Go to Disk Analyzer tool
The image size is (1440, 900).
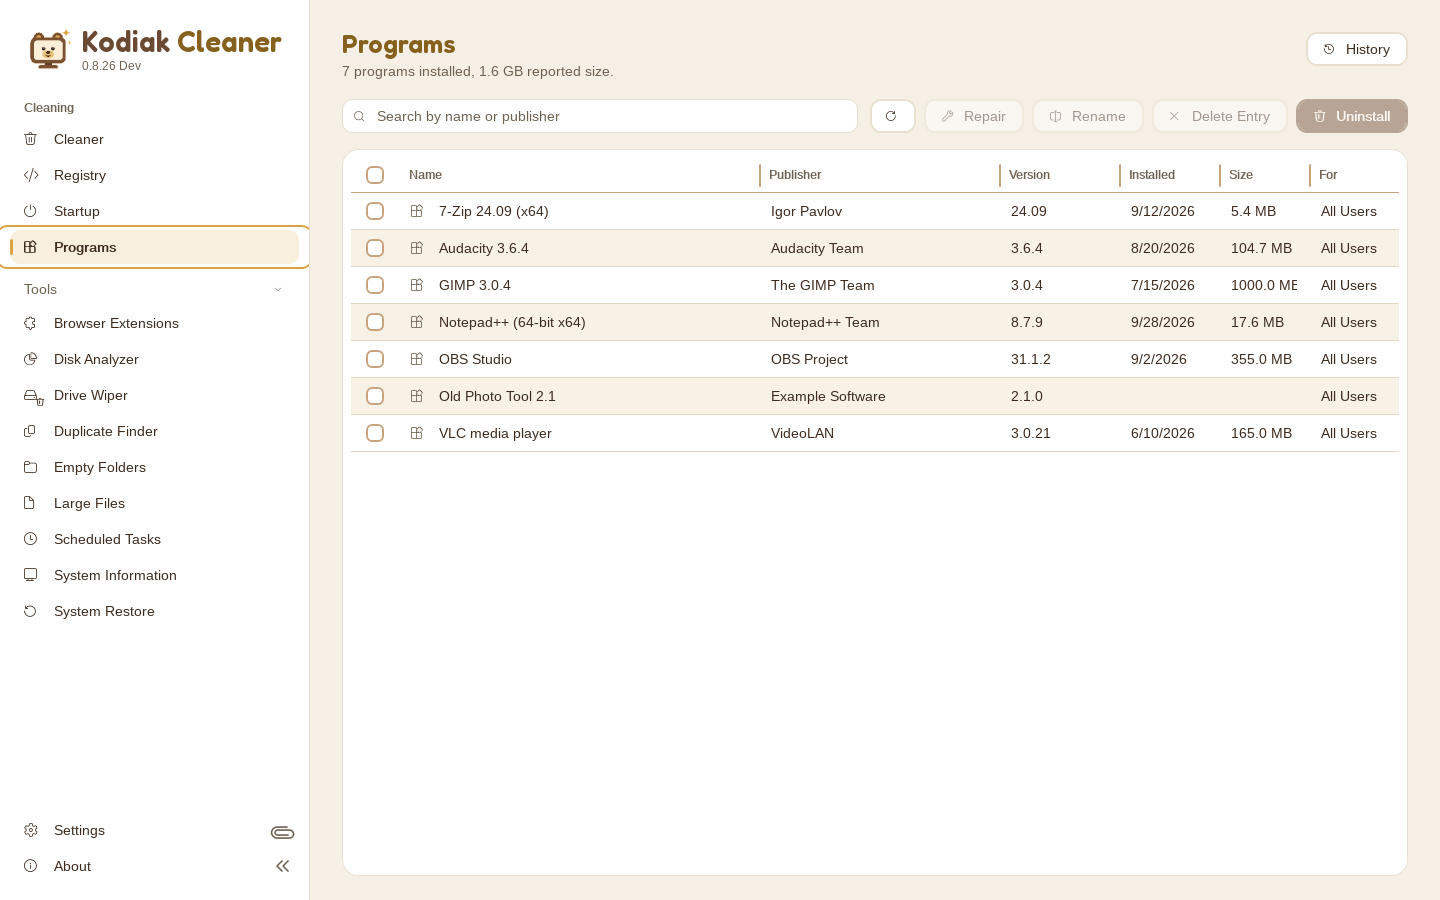[x=155, y=359]
